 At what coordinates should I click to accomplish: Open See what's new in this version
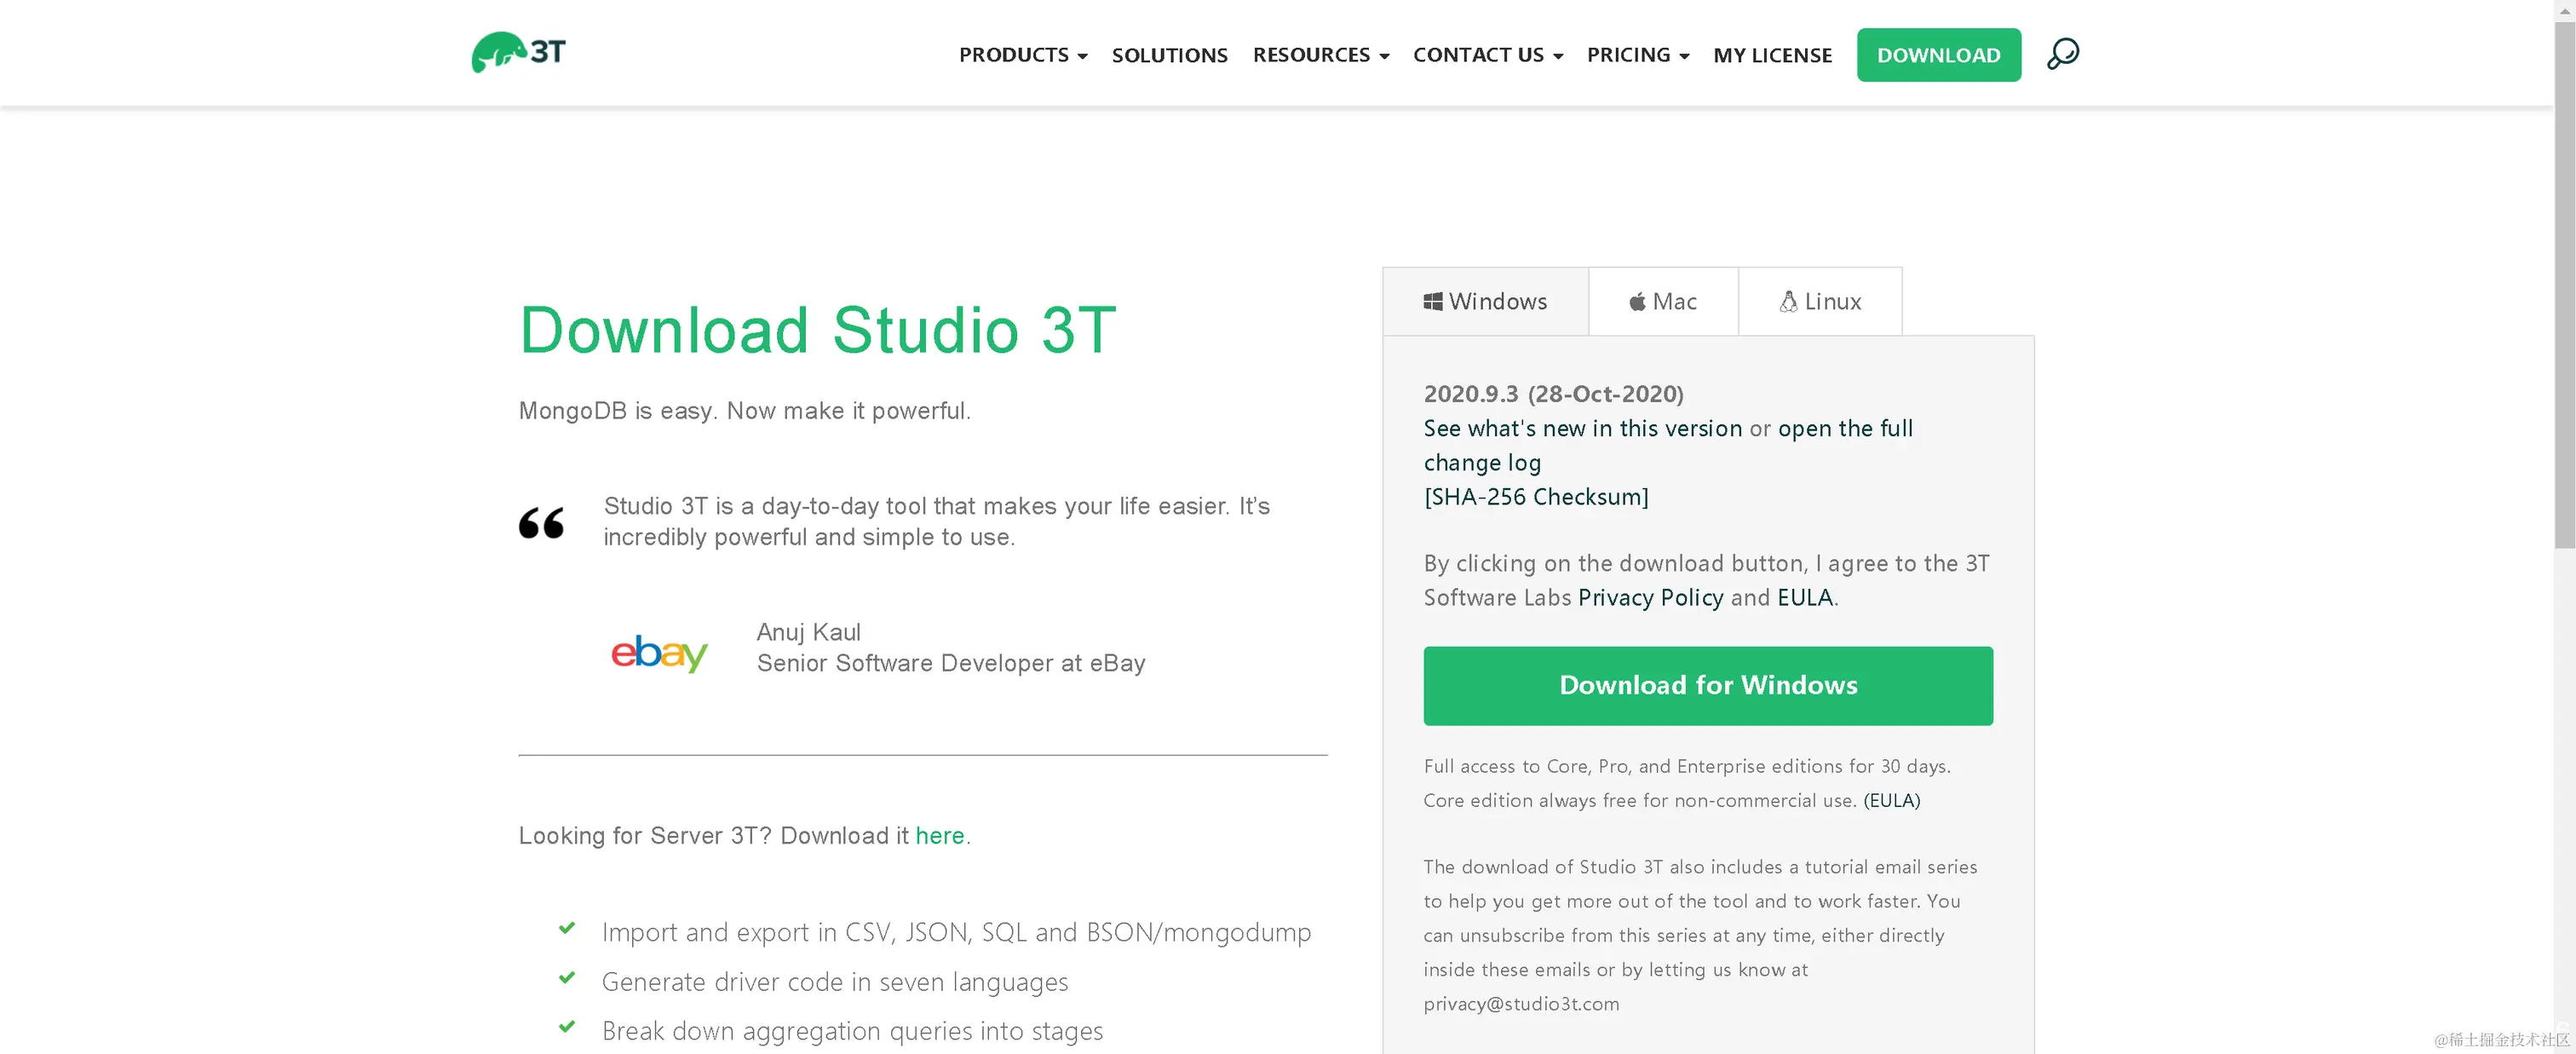1582,429
